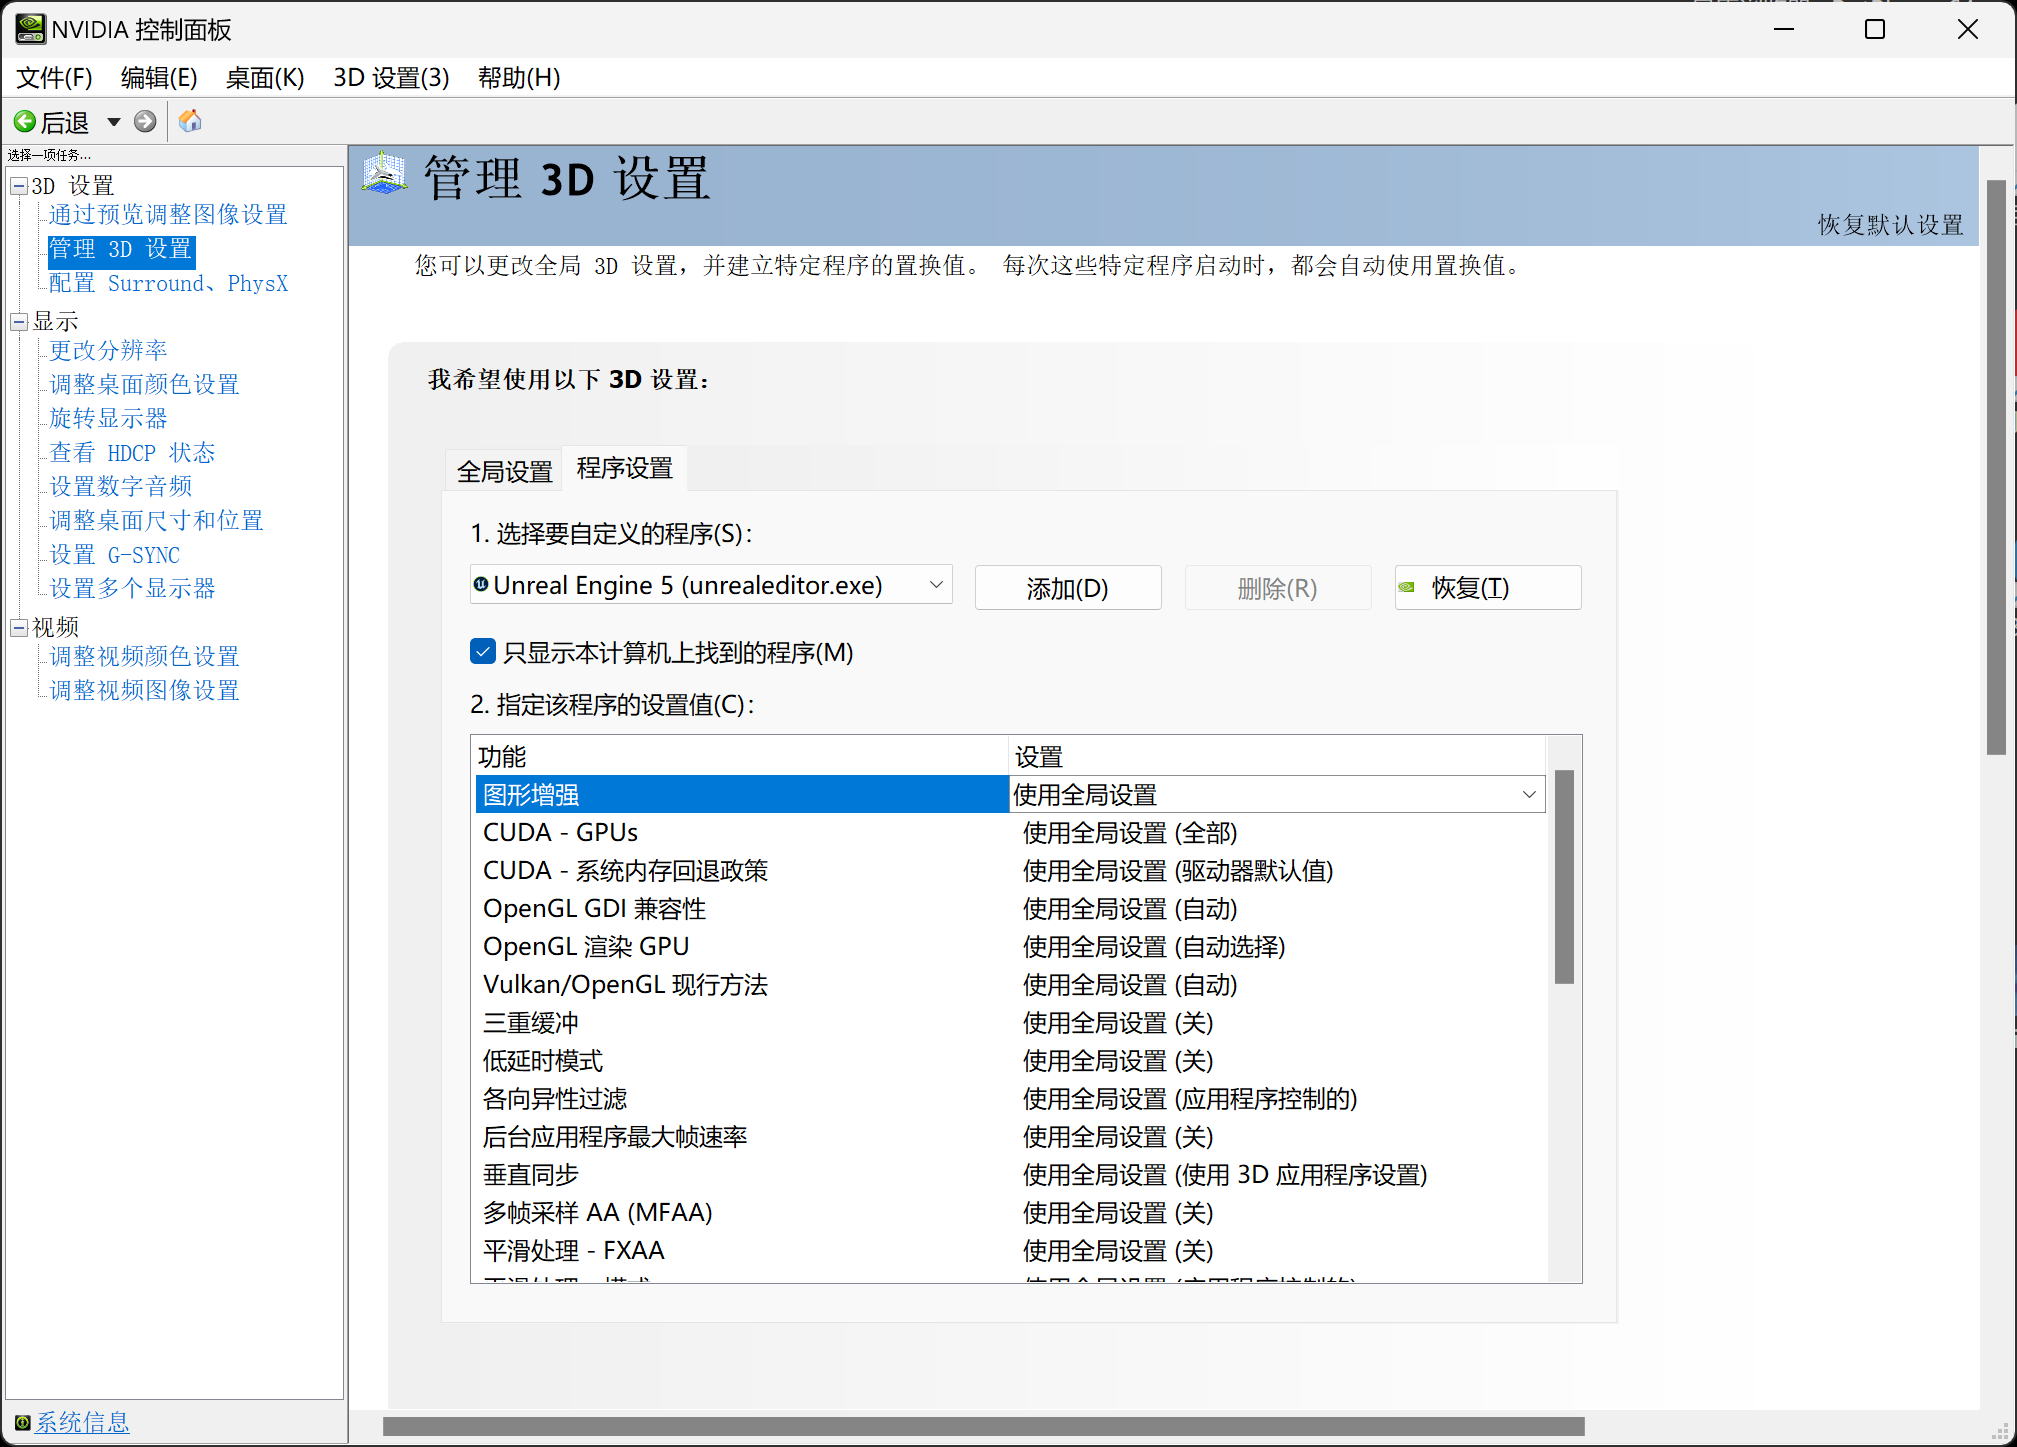The image size is (2017, 1447).
Task: Click the settings list vertical scrollbar thumb
Action: (x=1564, y=875)
